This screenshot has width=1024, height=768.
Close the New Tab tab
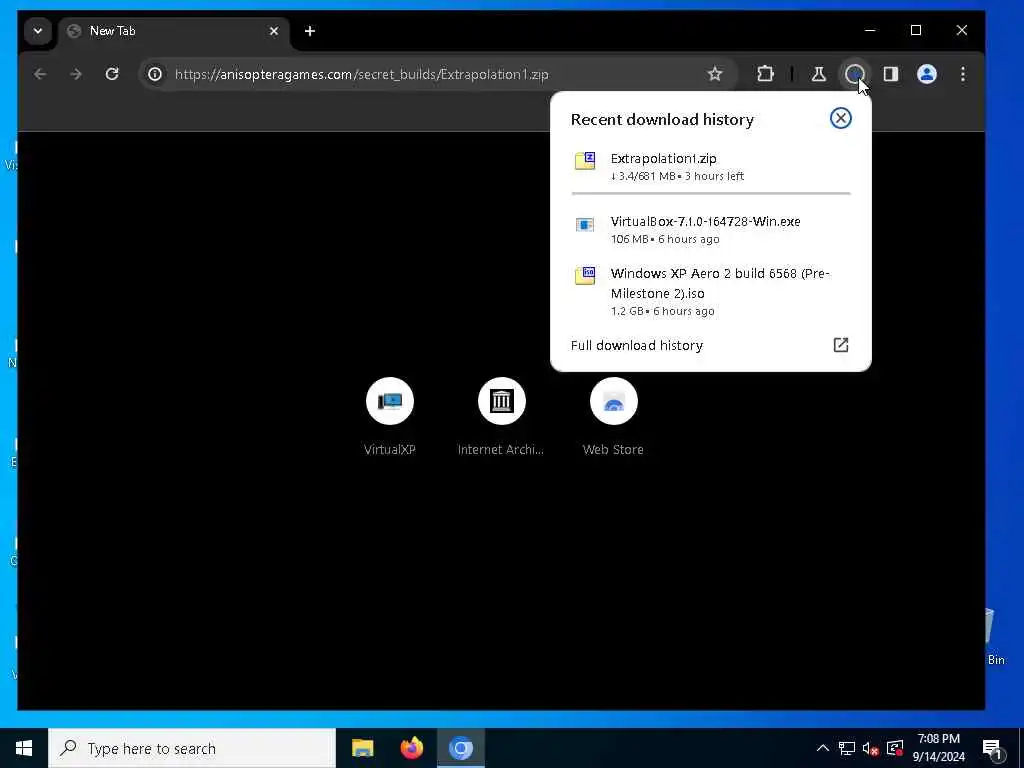coord(274,31)
